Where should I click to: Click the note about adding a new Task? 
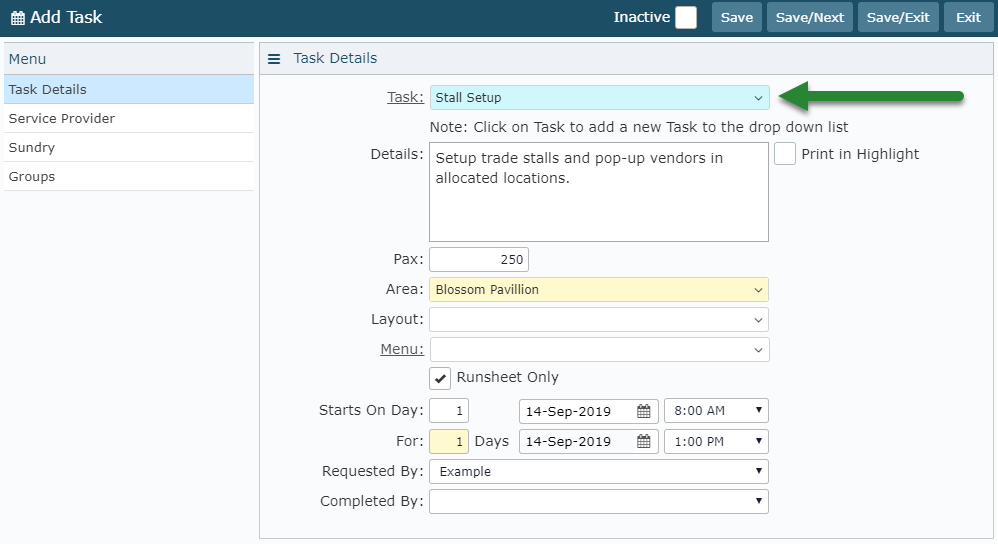[638, 127]
